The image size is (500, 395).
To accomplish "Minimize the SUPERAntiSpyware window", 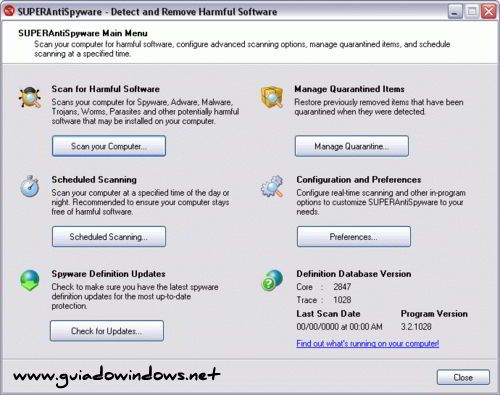I will 455,12.
